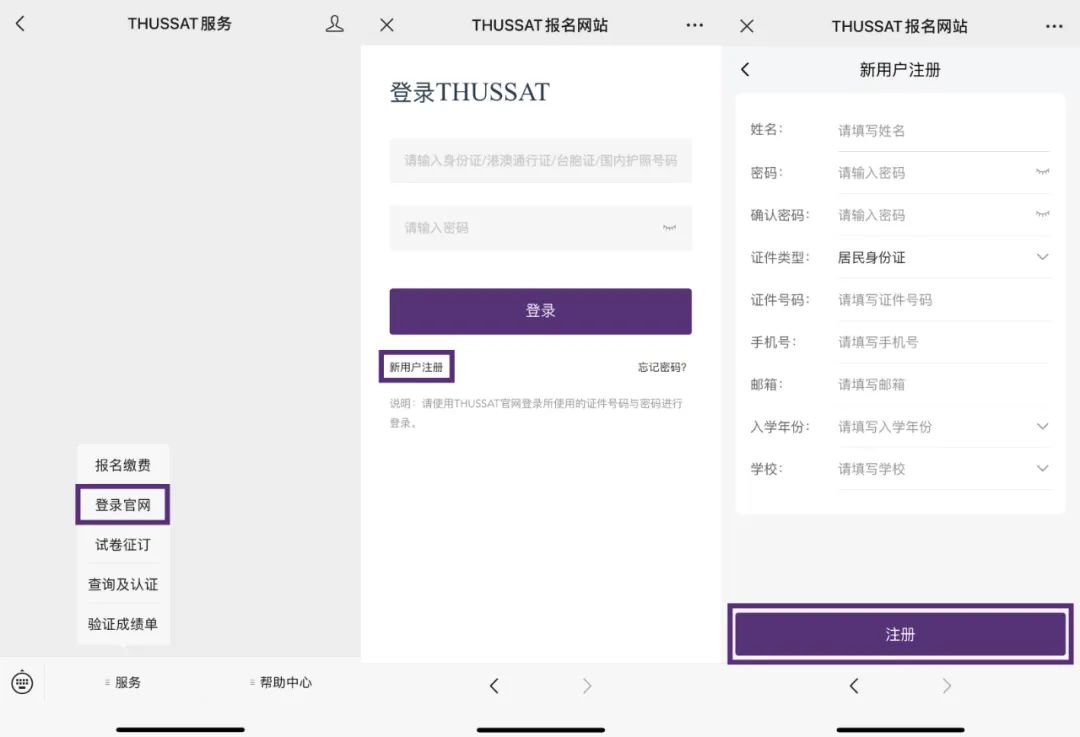Toggle visibility for the 确认密码 field
Image resolution: width=1080 pixels, height=737 pixels.
(x=1042, y=214)
